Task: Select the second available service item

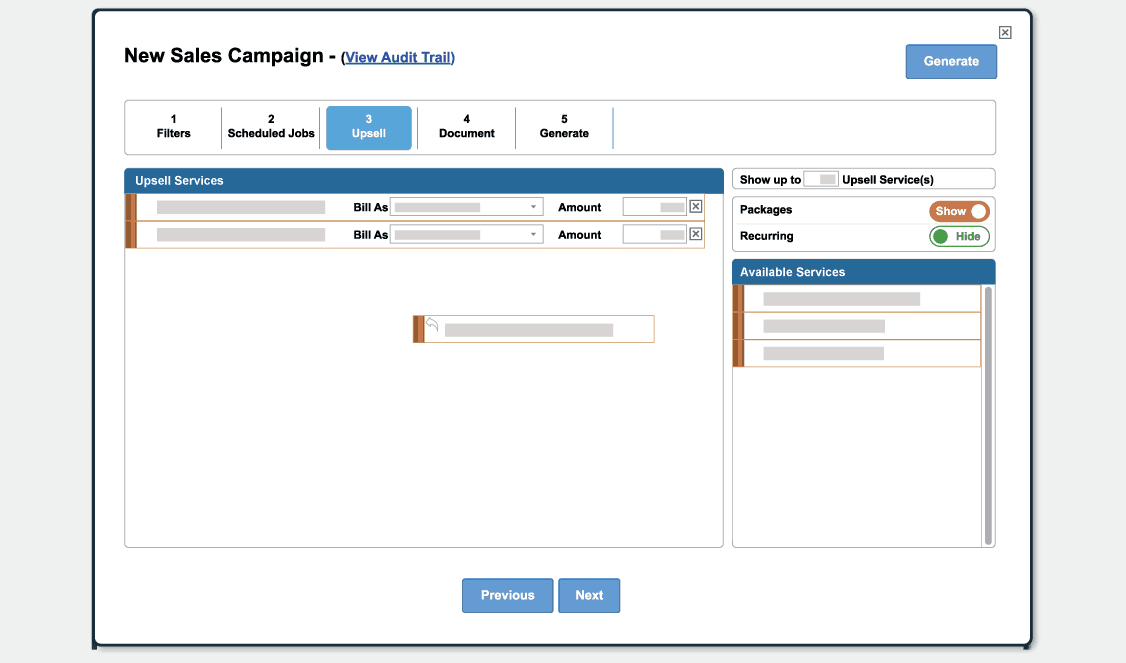Action: [857, 326]
